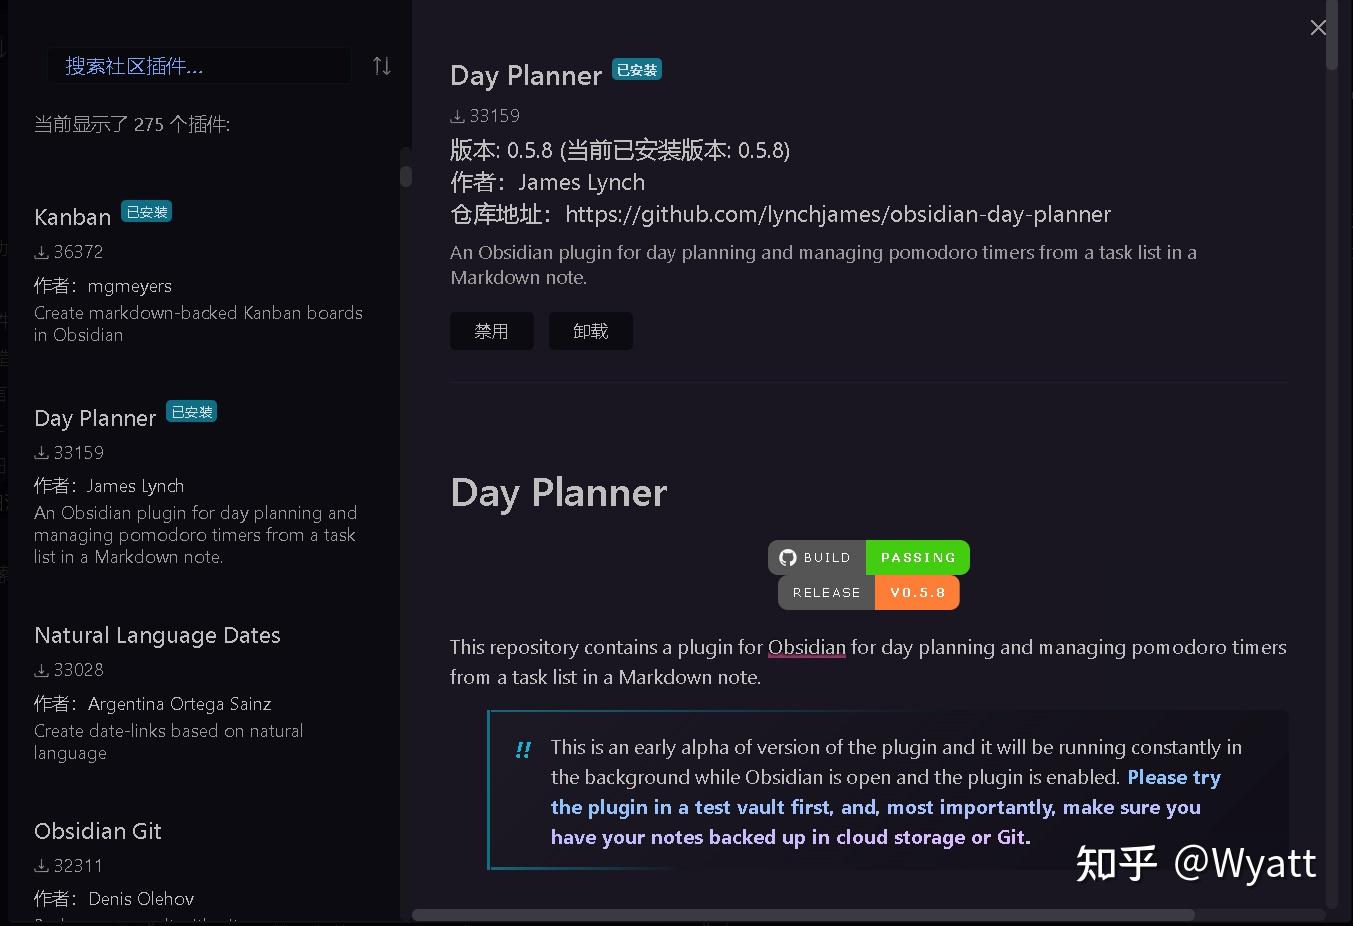
Task: Select the Kanban plugin from the list
Action: [72, 217]
